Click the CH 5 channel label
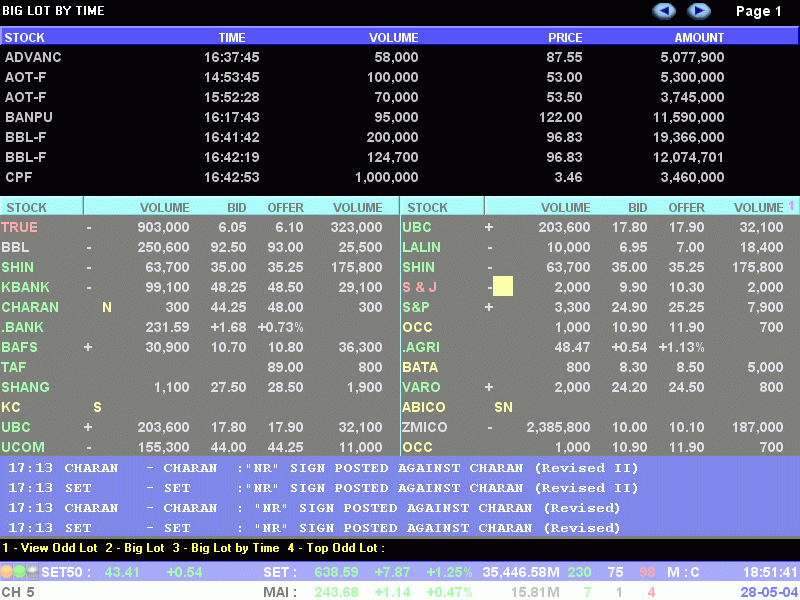 (x=18, y=592)
